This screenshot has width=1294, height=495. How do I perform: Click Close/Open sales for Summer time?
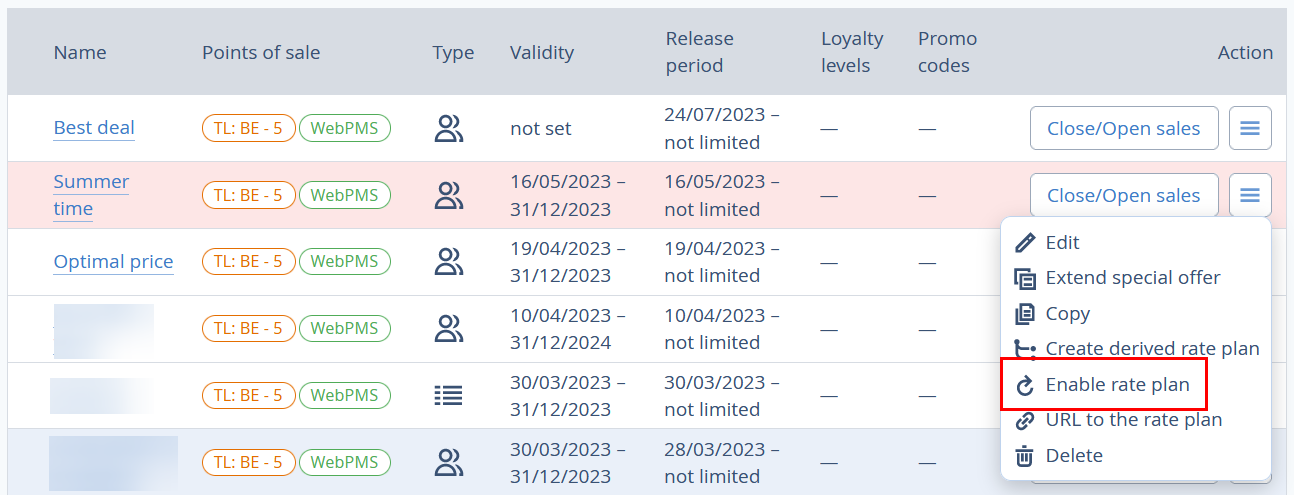(1124, 195)
